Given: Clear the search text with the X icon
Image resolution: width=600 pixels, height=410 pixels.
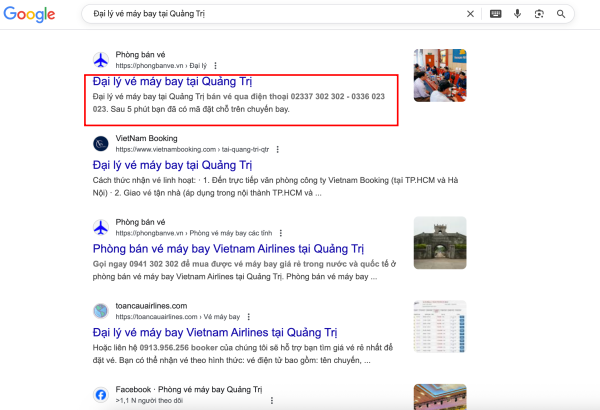Looking at the screenshot, I should tap(471, 14).
